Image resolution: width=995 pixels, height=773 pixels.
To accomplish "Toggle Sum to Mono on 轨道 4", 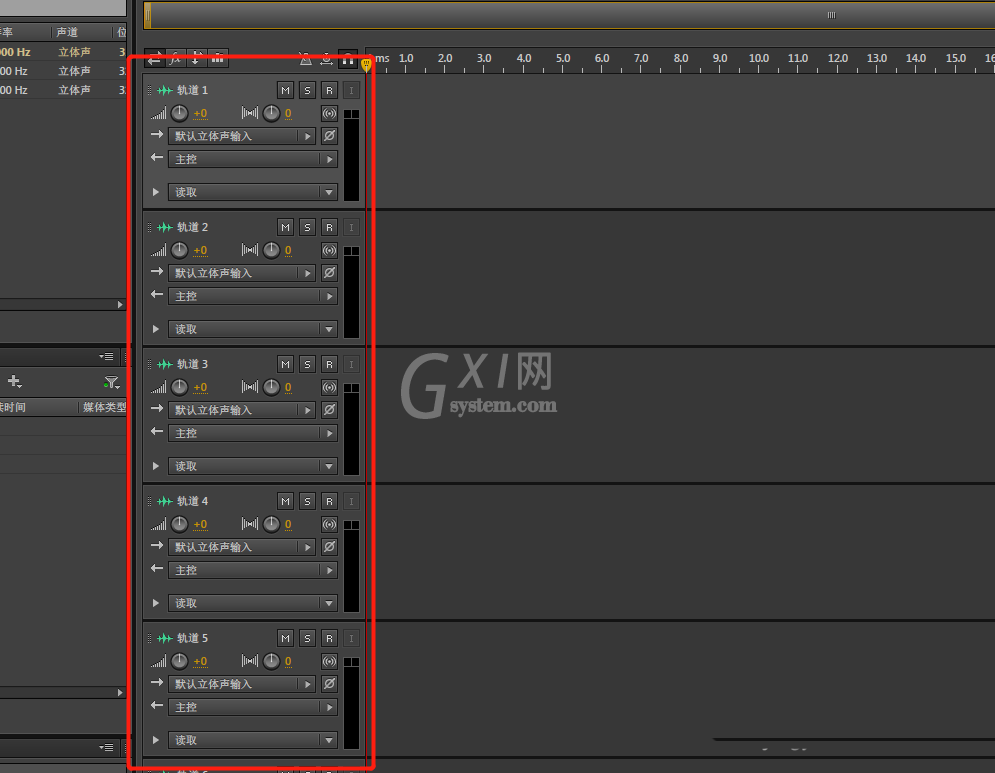I will click(329, 525).
